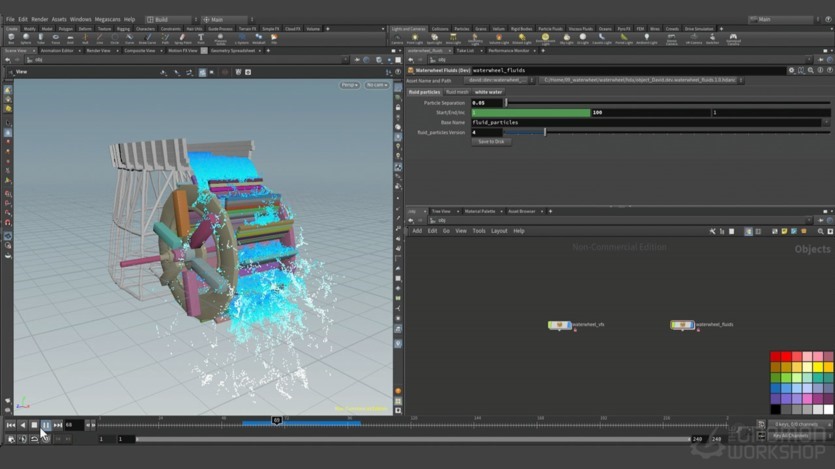Viewport: 835px width, 469px height.
Task: Jump to last frame button
Action: (58, 425)
